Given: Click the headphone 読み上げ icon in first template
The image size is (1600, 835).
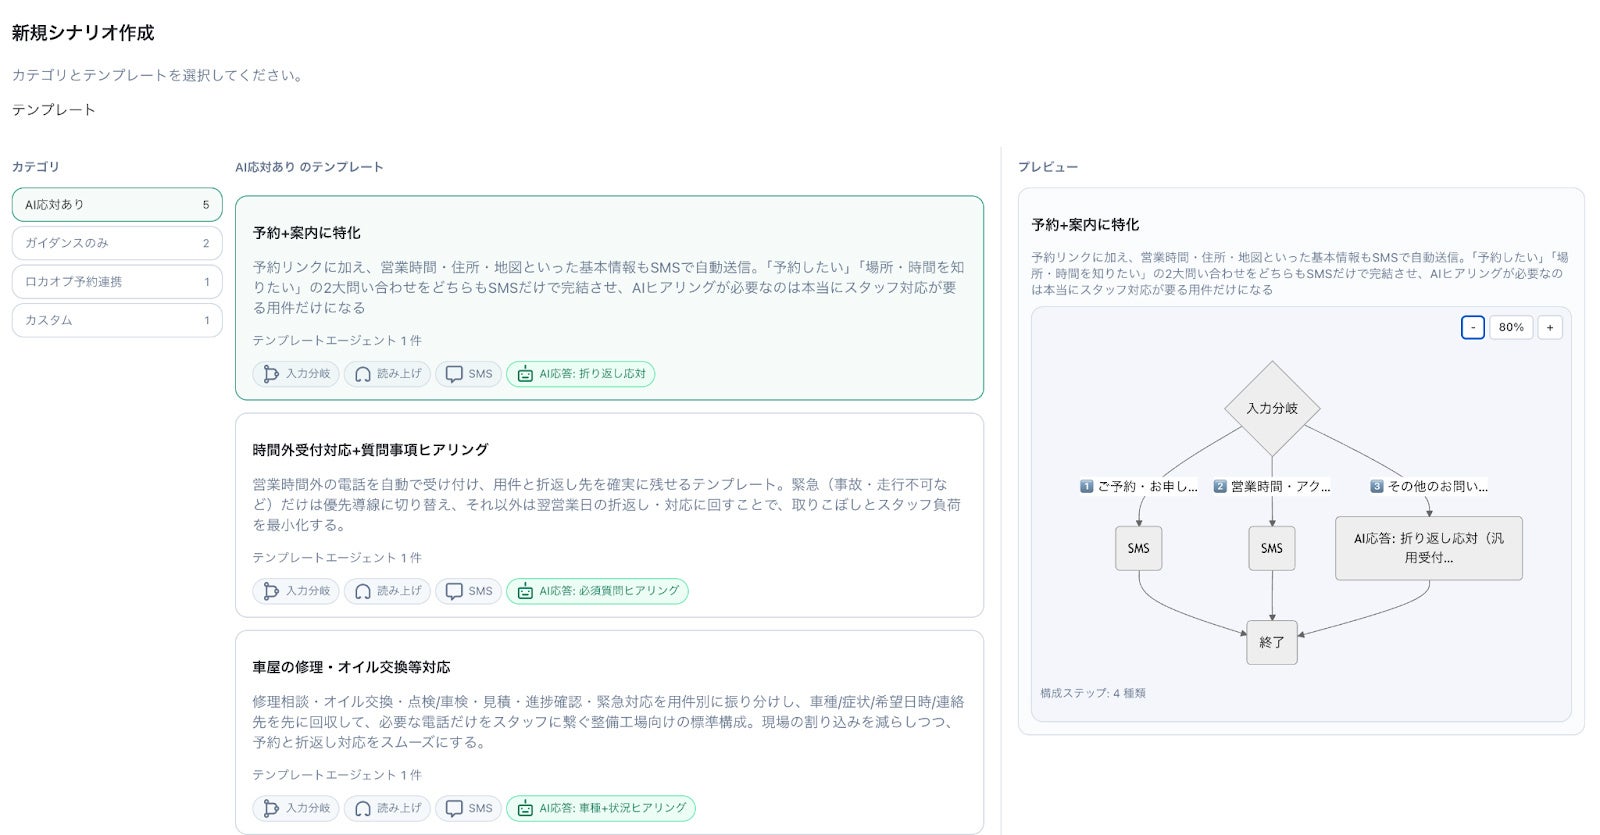Looking at the screenshot, I should 363,374.
